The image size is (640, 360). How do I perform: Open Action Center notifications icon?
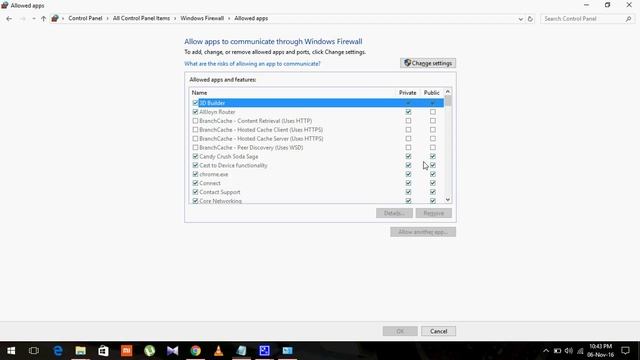point(625,351)
